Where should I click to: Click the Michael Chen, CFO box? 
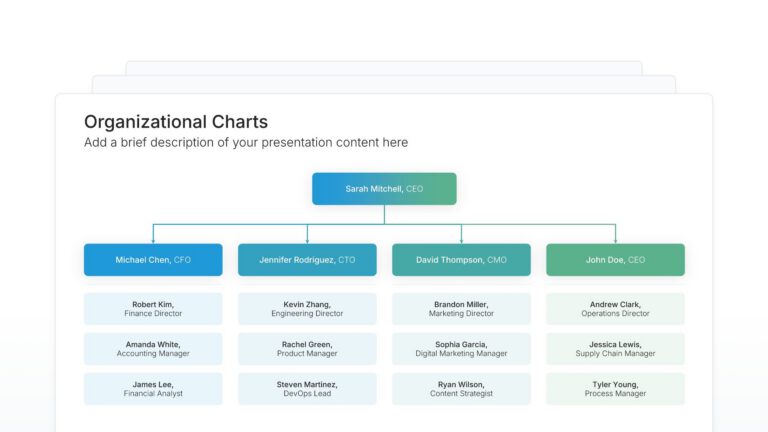pyautogui.click(x=153, y=260)
